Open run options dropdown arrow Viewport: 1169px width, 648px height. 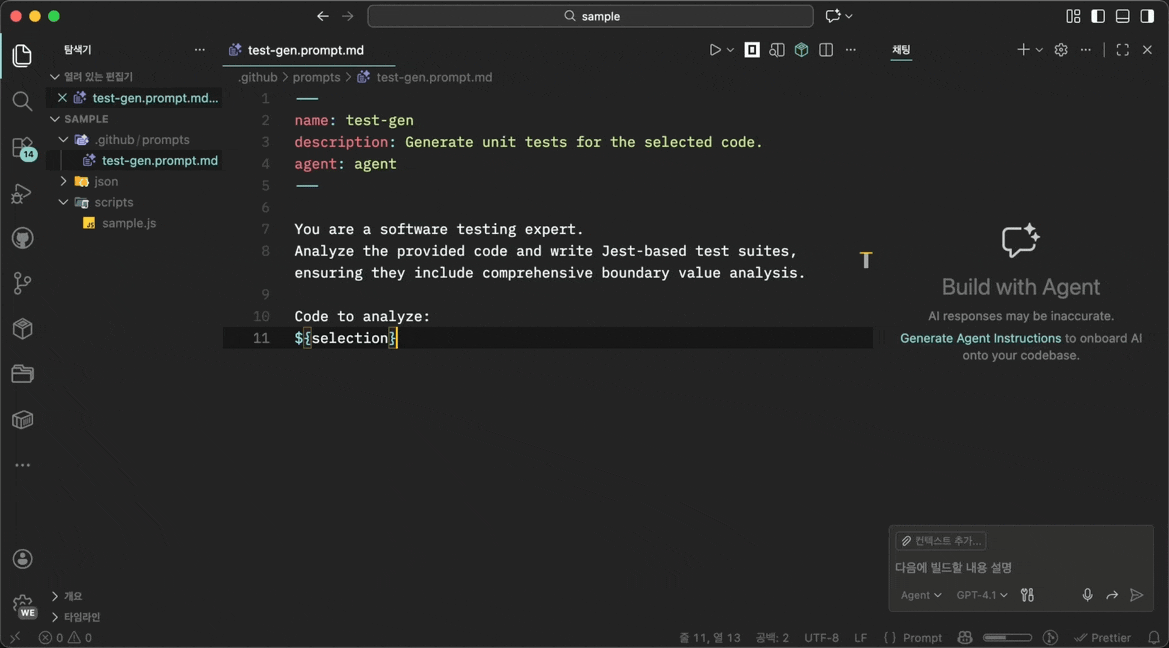click(x=730, y=50)
